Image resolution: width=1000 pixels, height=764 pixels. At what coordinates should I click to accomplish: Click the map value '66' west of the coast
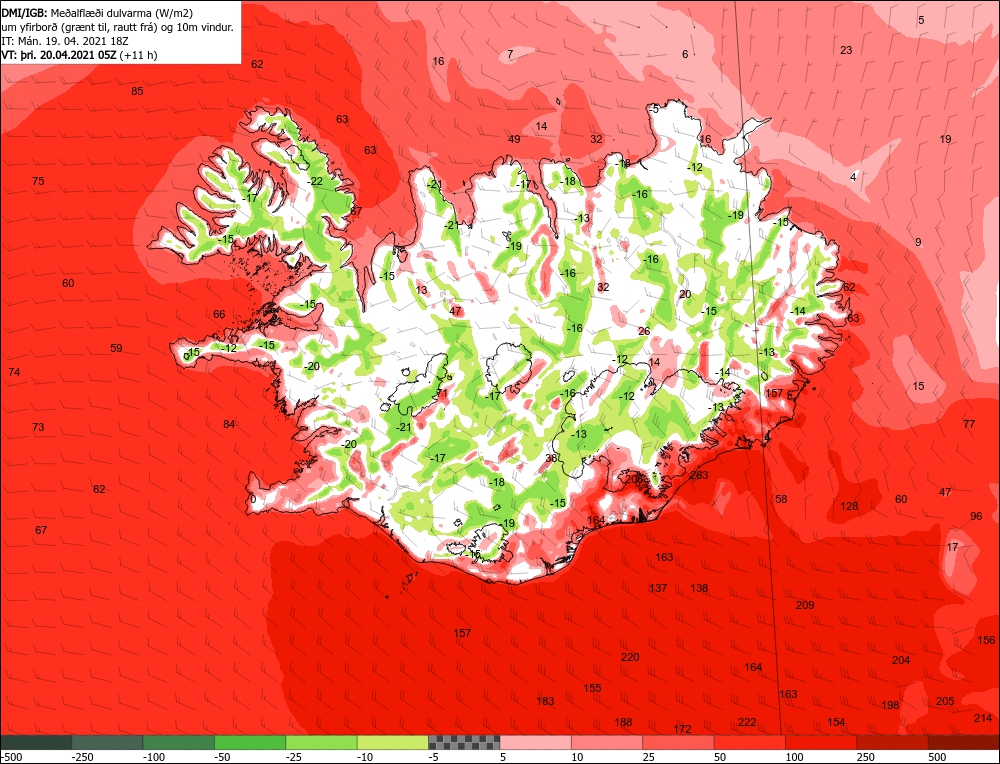219,314
